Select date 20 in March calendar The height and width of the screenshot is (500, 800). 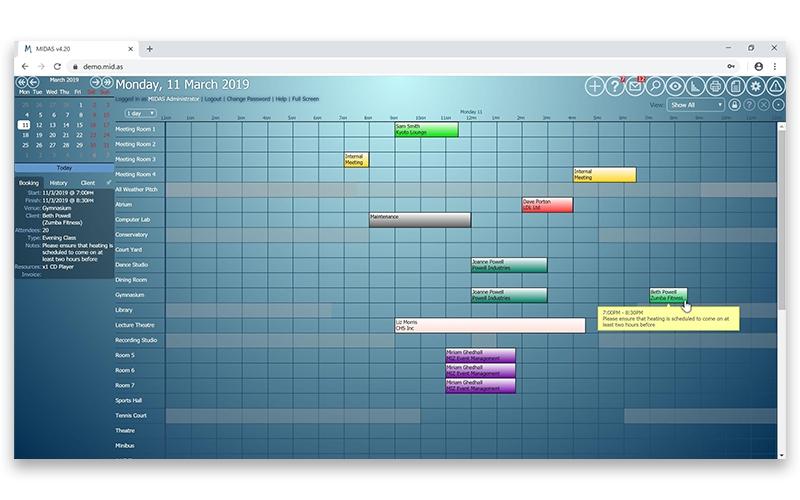click(52, 135)
